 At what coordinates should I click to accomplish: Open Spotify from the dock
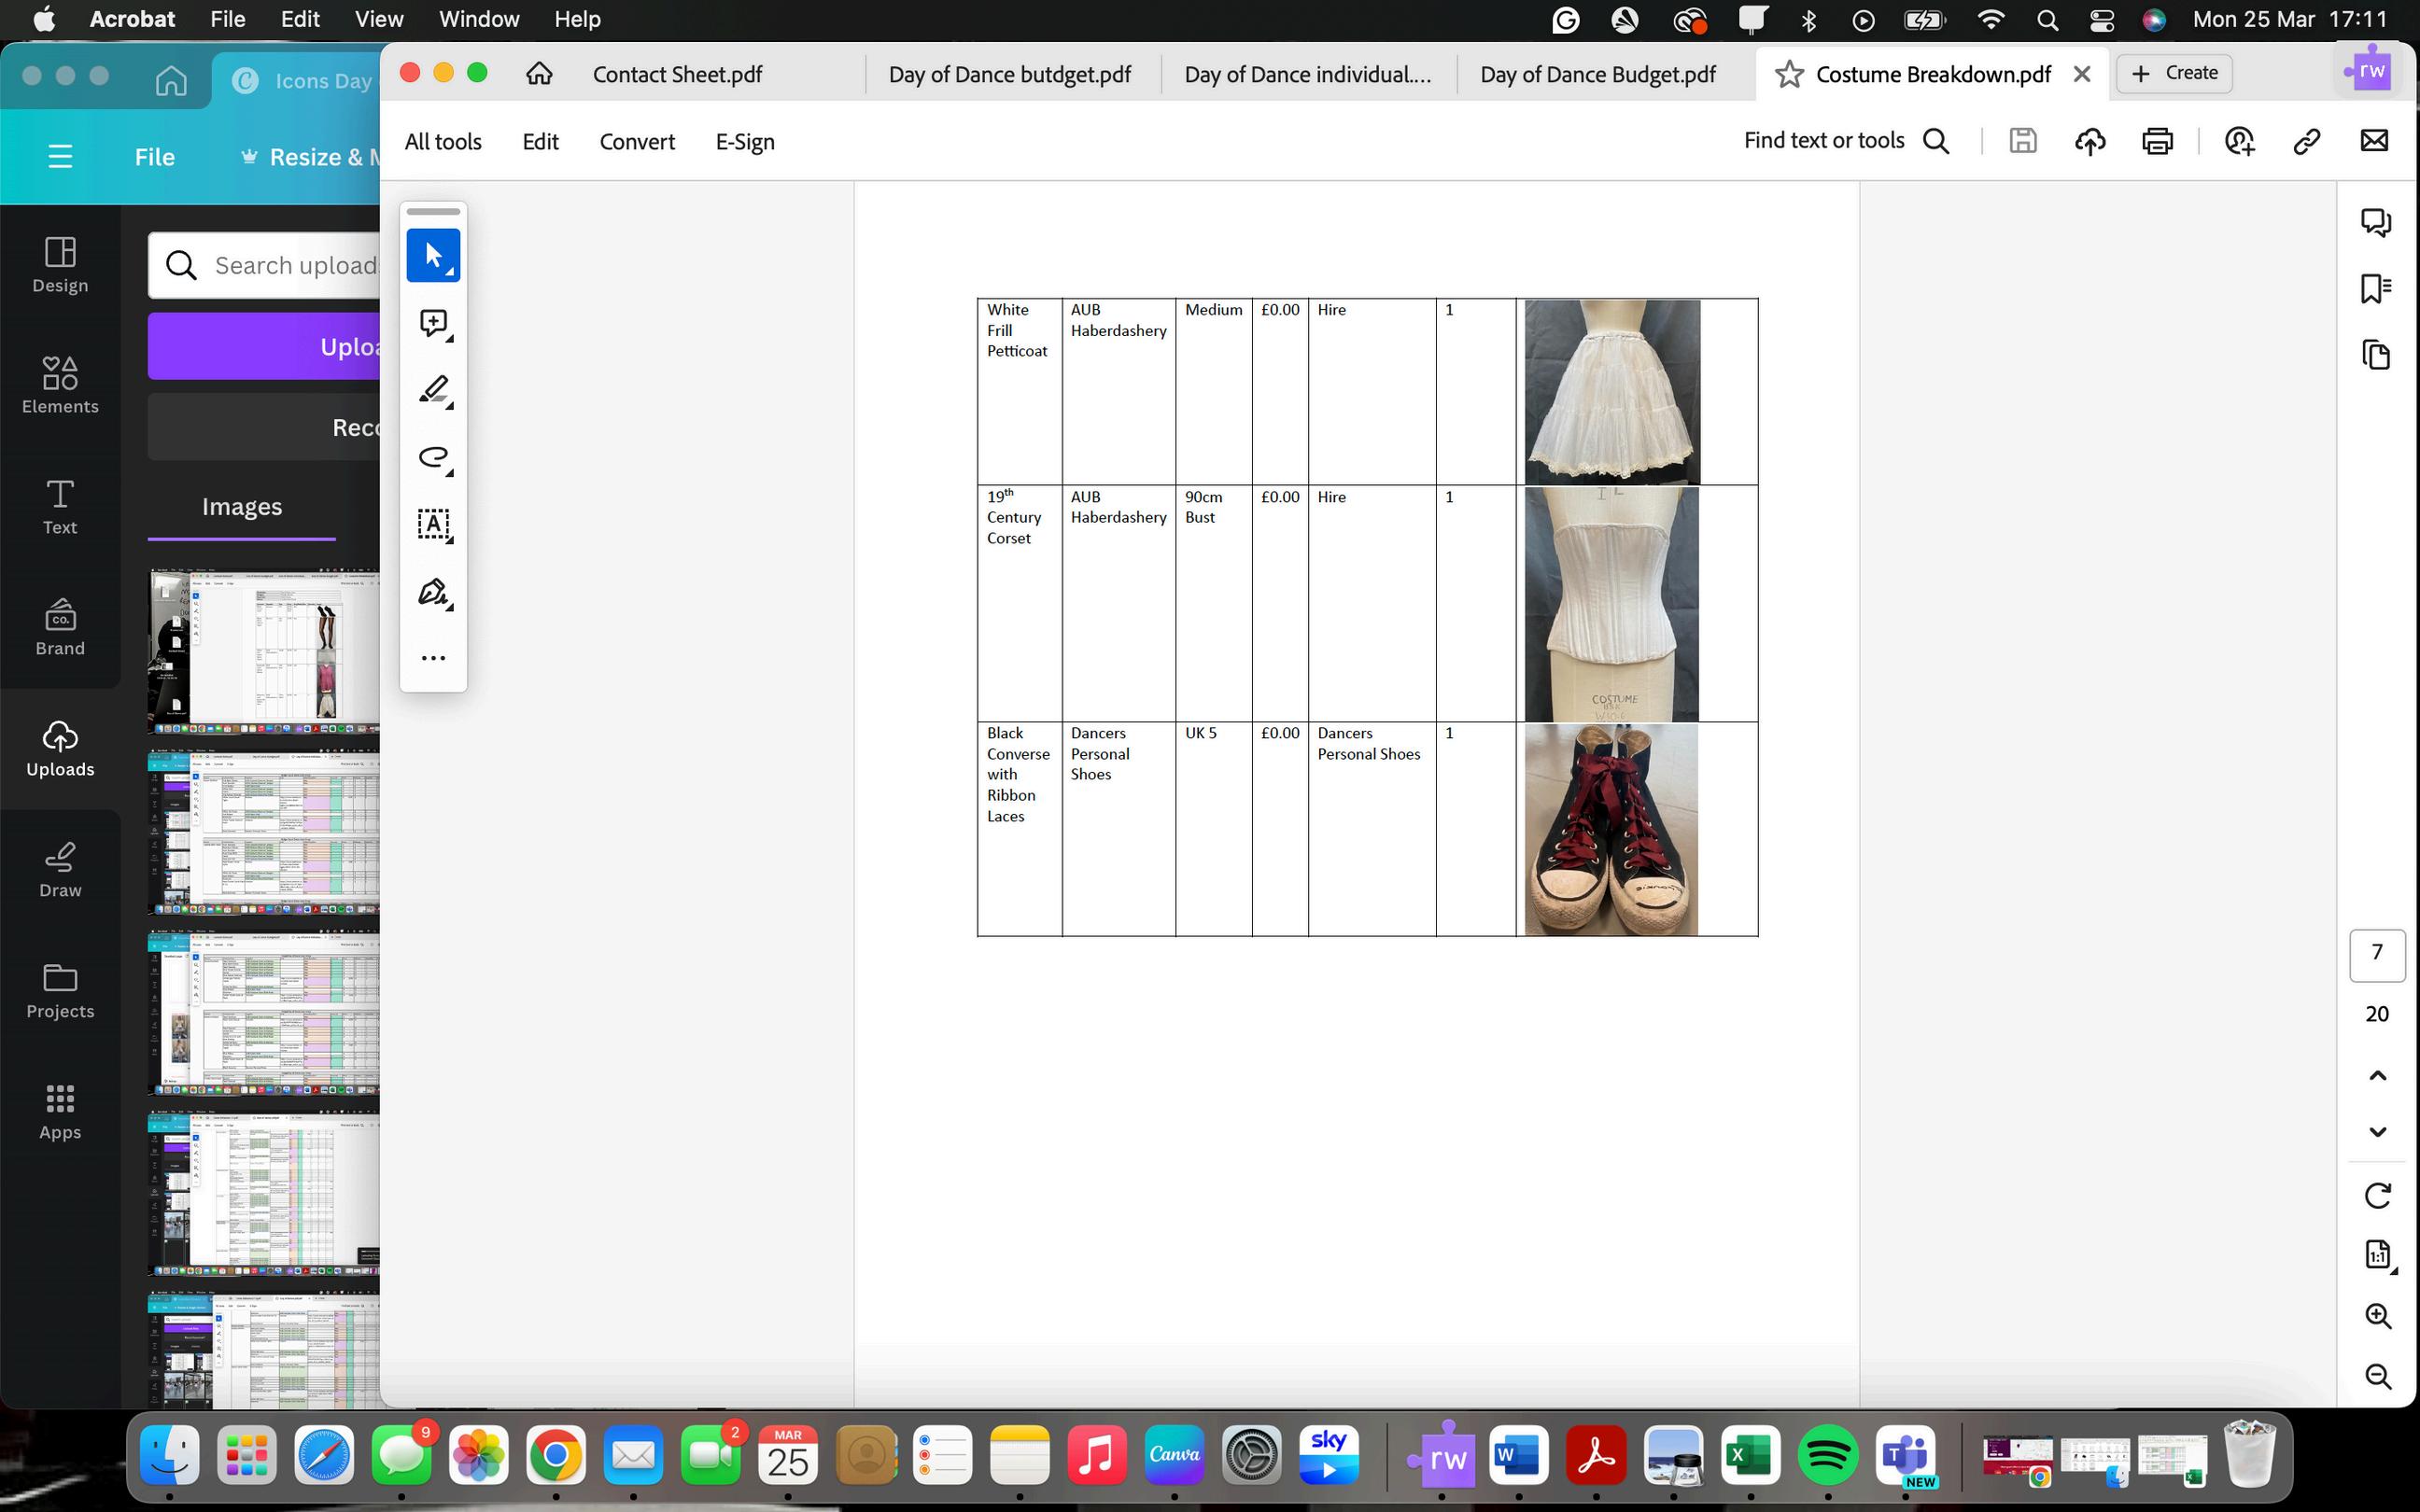tap(1827, 1456)
